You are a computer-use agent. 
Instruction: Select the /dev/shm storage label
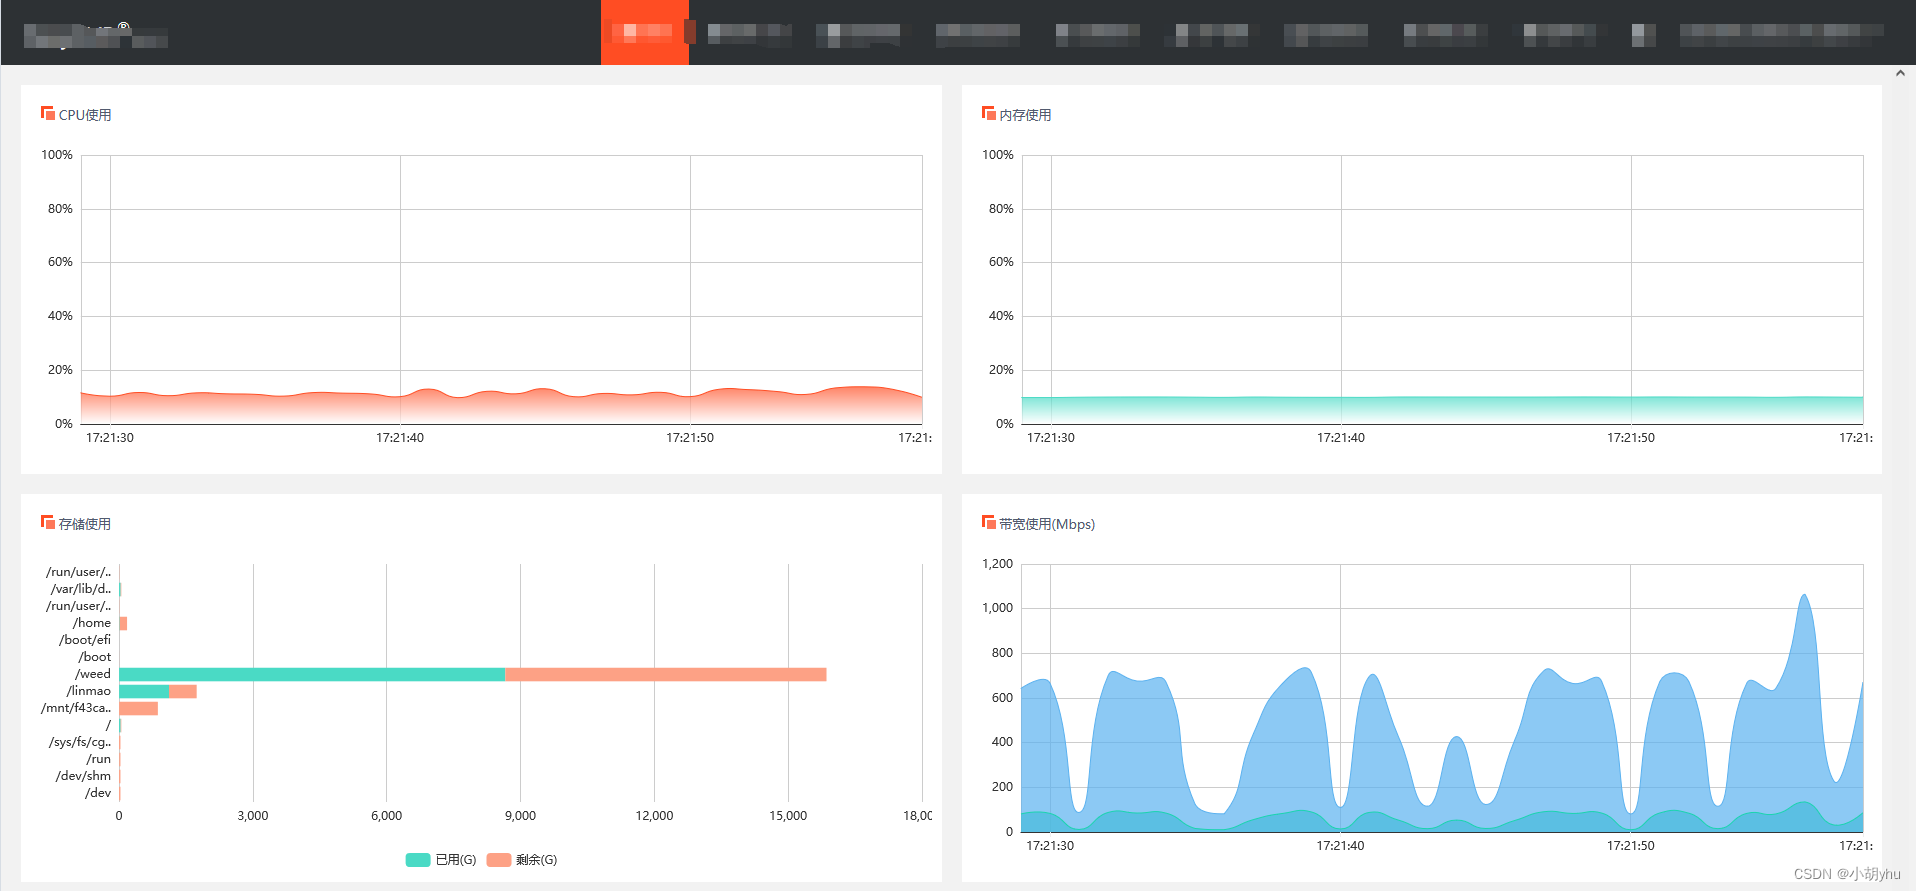click(84, 776)
